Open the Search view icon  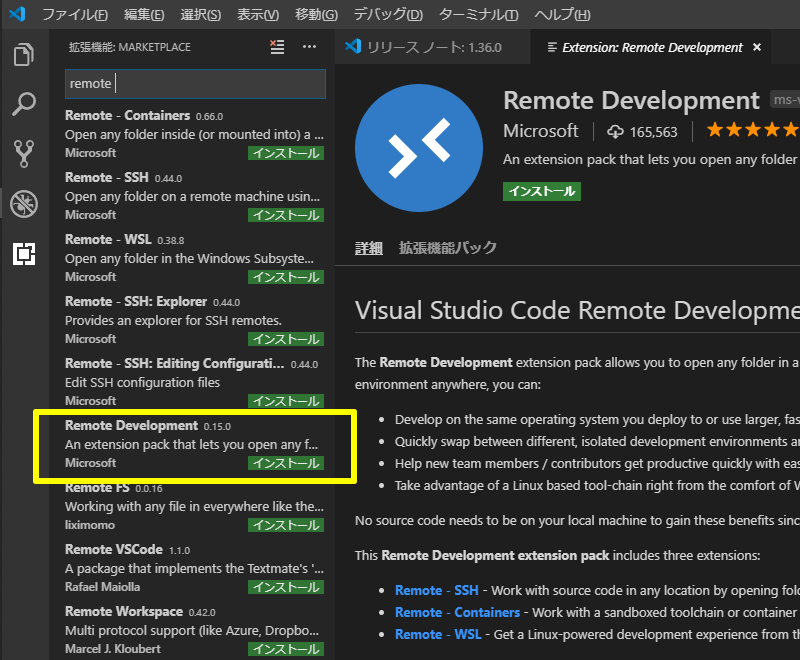click(23, 104)
